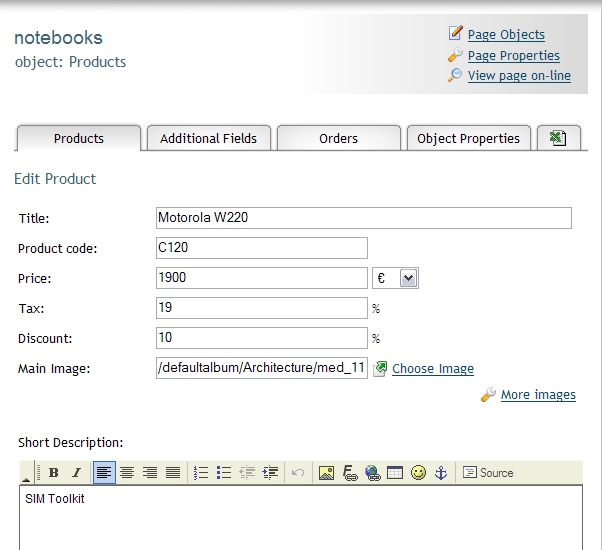Follow the View page on-line link
Viewport: 602px width, 550px height.
point(519,76)
